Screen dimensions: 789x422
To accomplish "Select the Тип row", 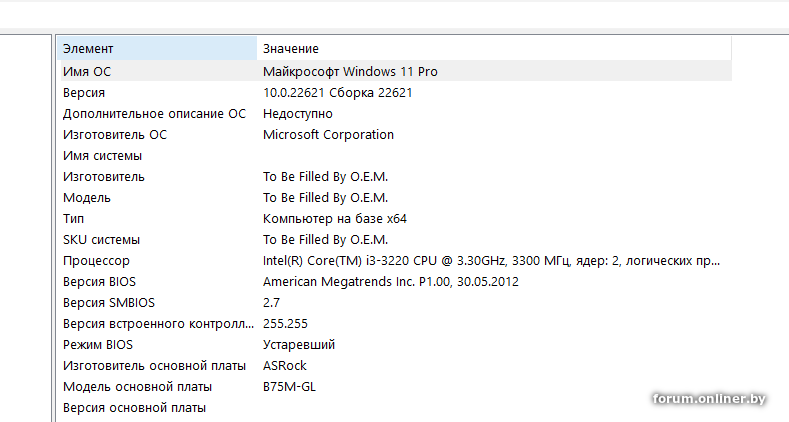I will click(x=396, y=219).
